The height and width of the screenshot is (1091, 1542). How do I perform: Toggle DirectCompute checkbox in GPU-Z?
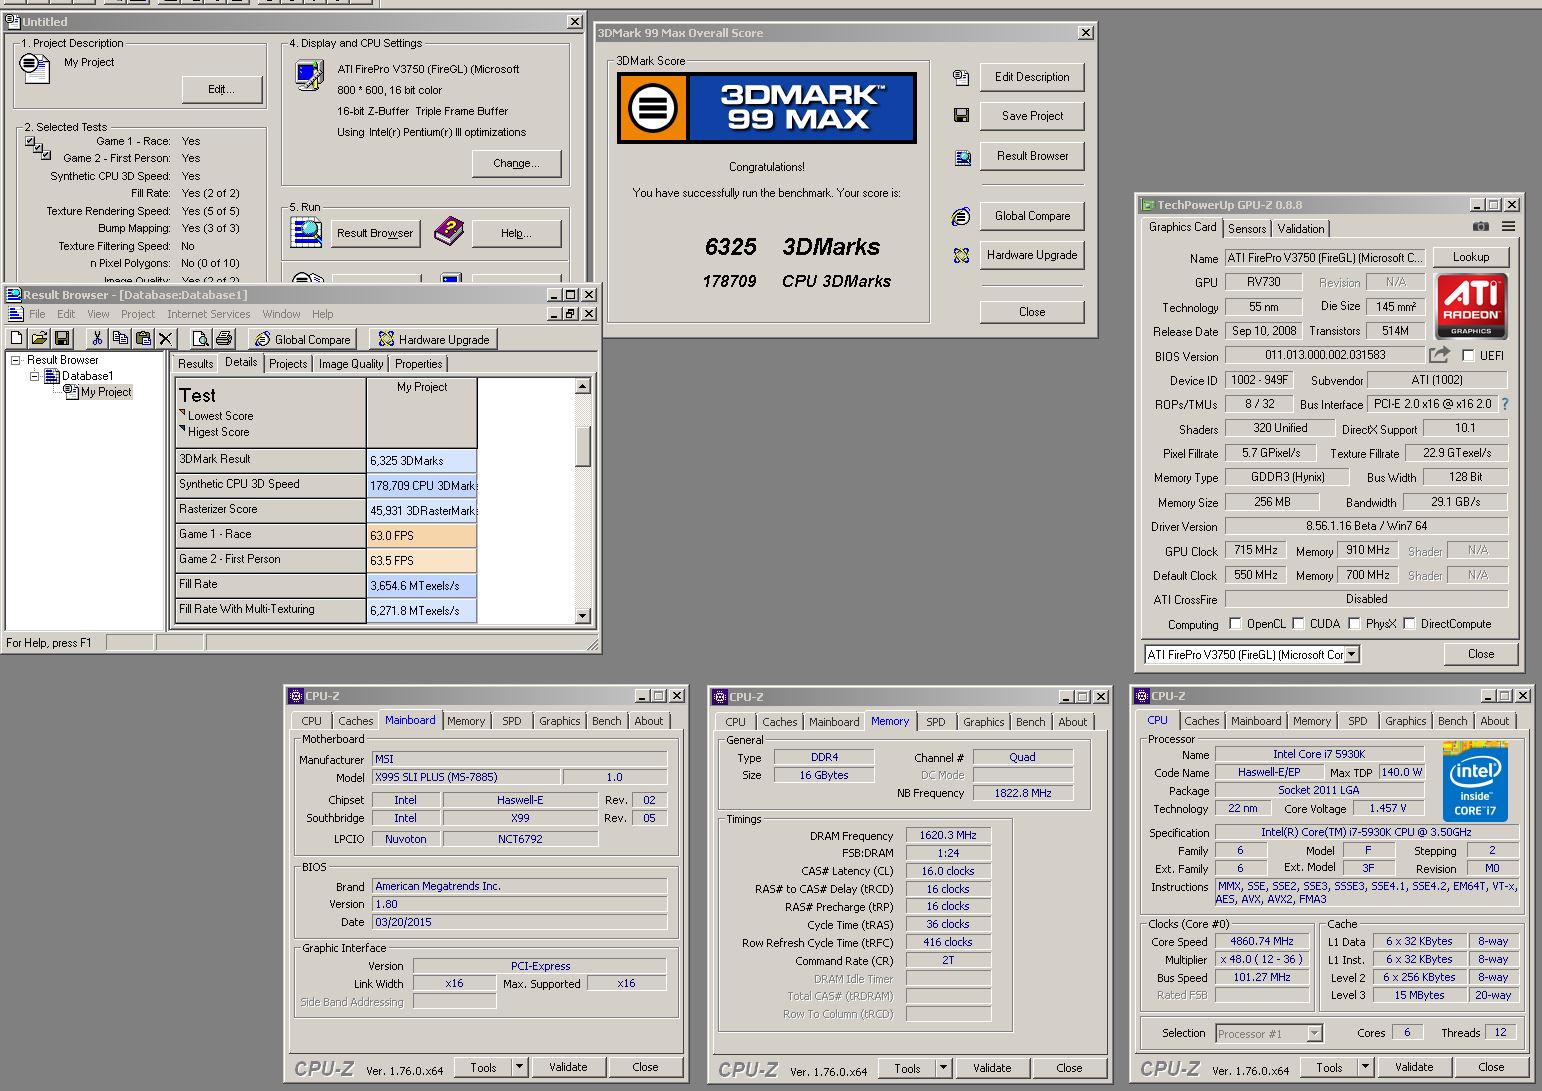[x=1409, y=623]
